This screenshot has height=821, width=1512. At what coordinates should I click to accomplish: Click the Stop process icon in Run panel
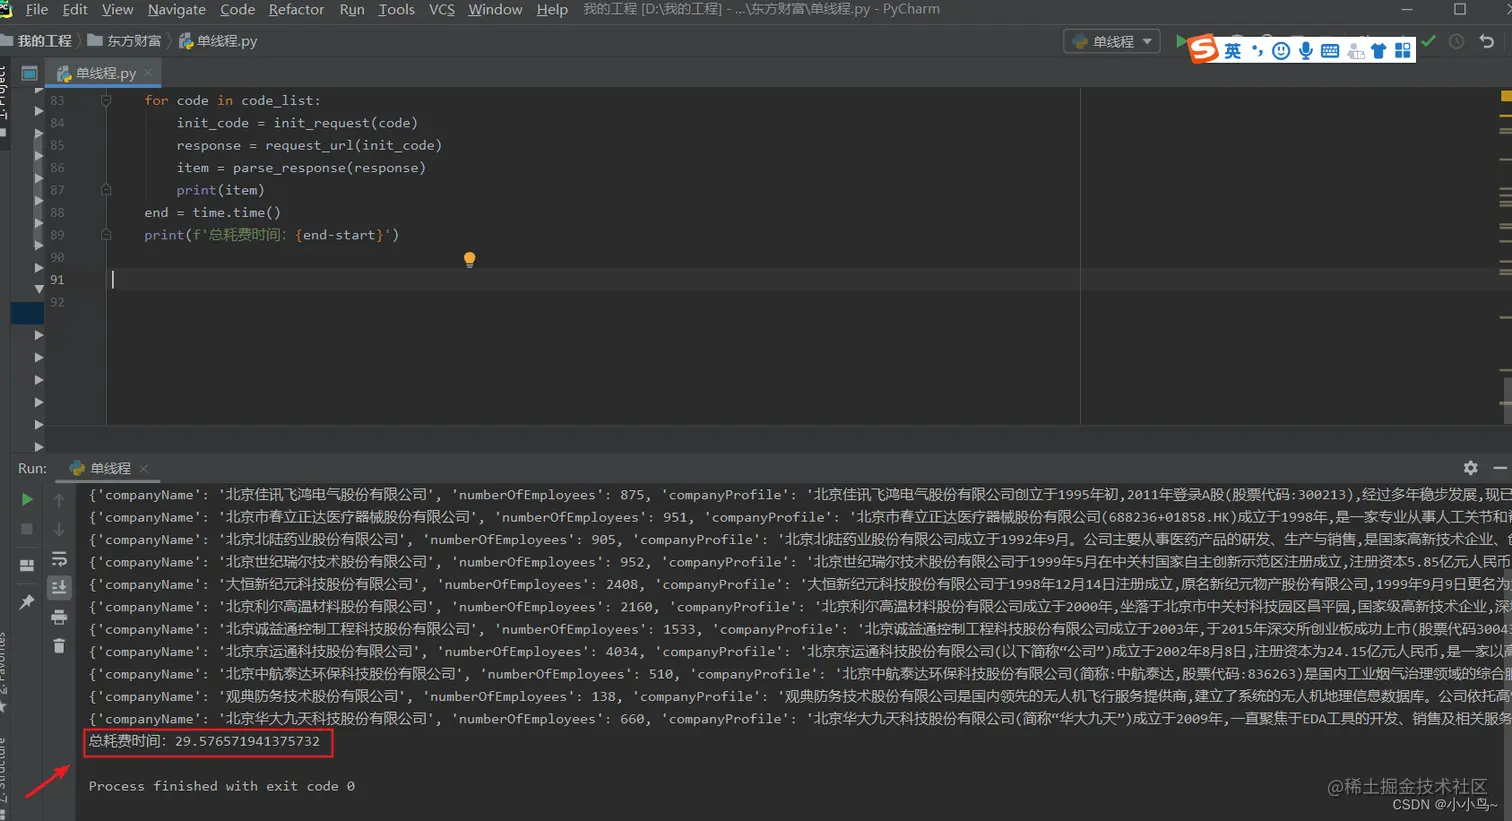pyautogui.click(x=27, y=529)
